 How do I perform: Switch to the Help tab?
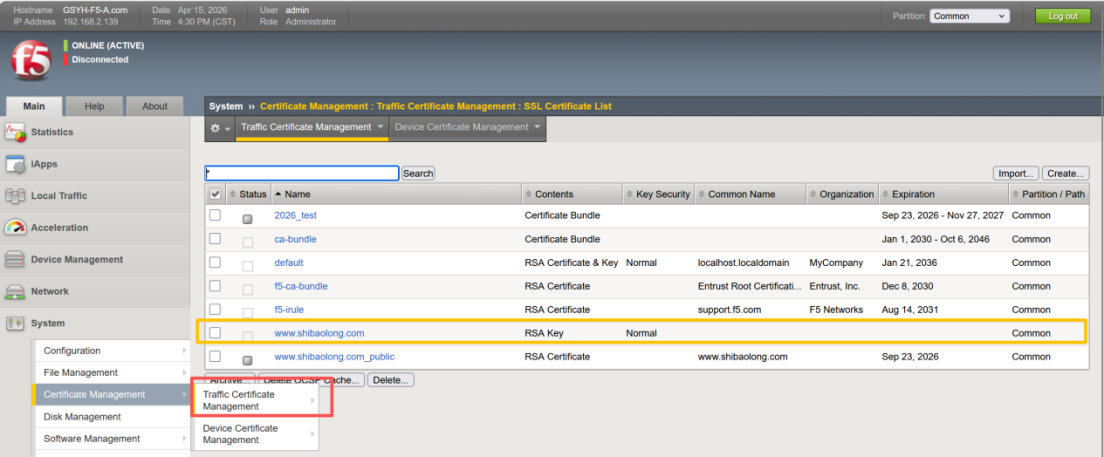coord(94,106)
